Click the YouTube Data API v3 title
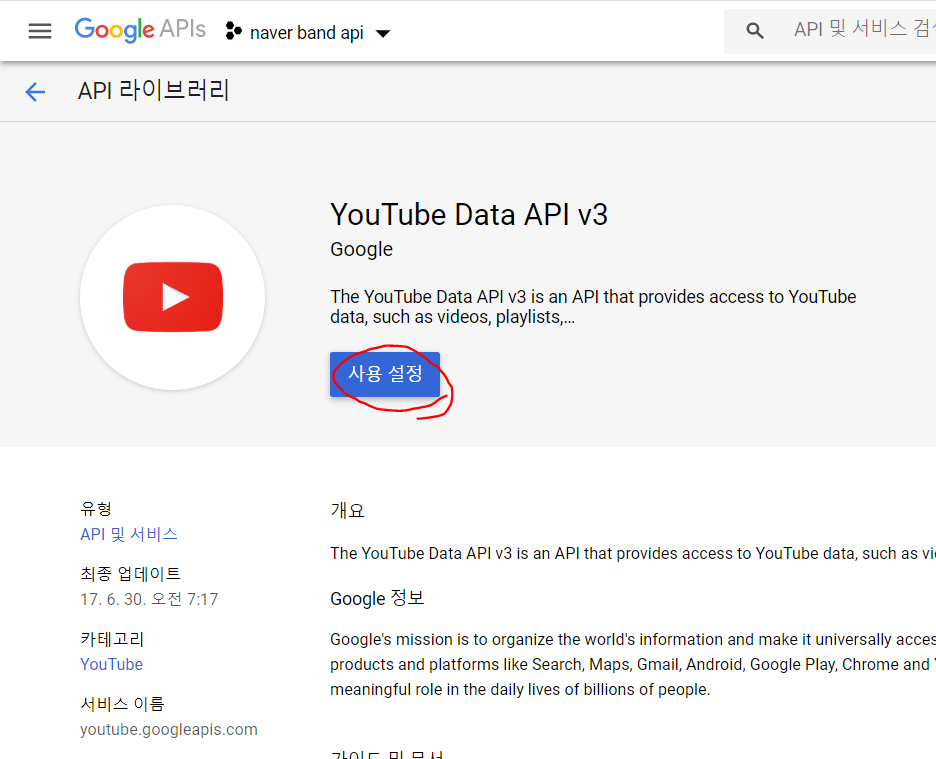The image size is (936, 759). pyautogui.click(x=469, y=214)
